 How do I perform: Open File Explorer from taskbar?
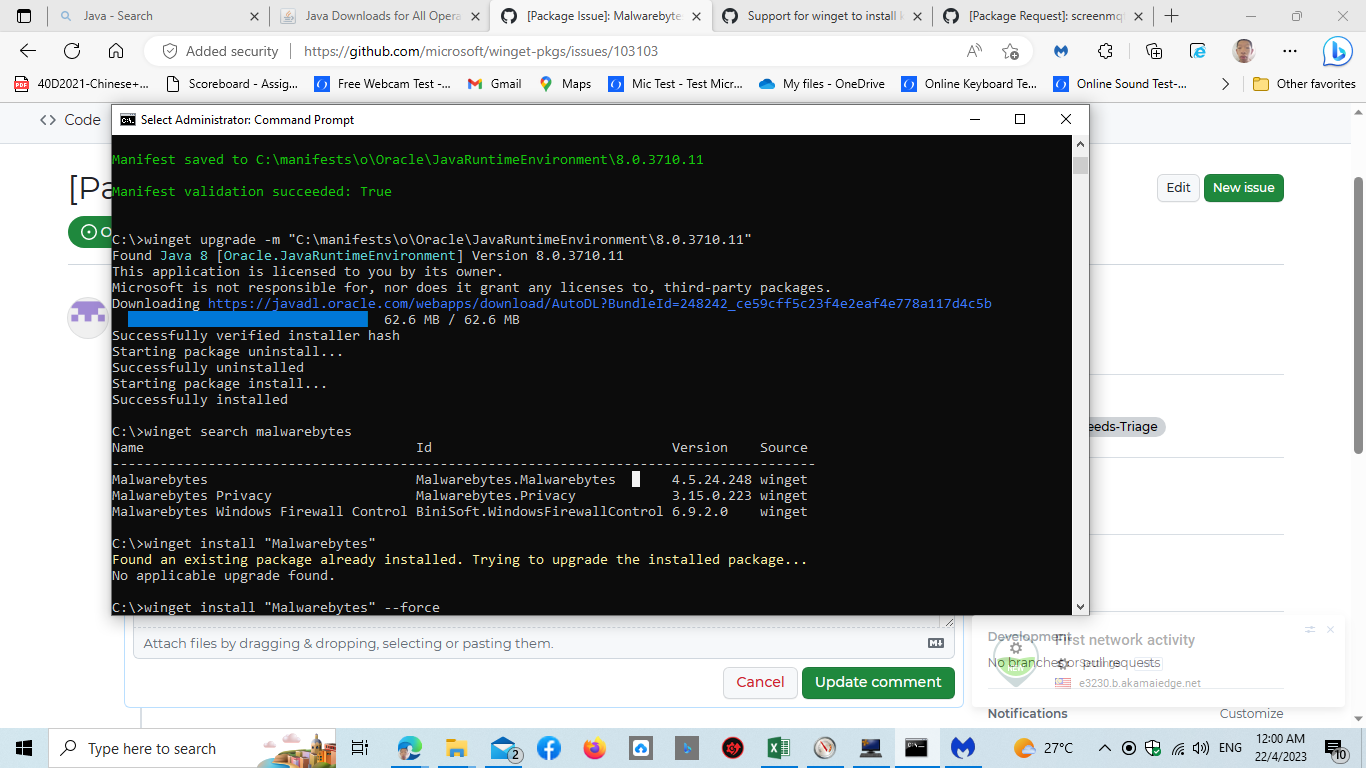click(x=456, y=748)
